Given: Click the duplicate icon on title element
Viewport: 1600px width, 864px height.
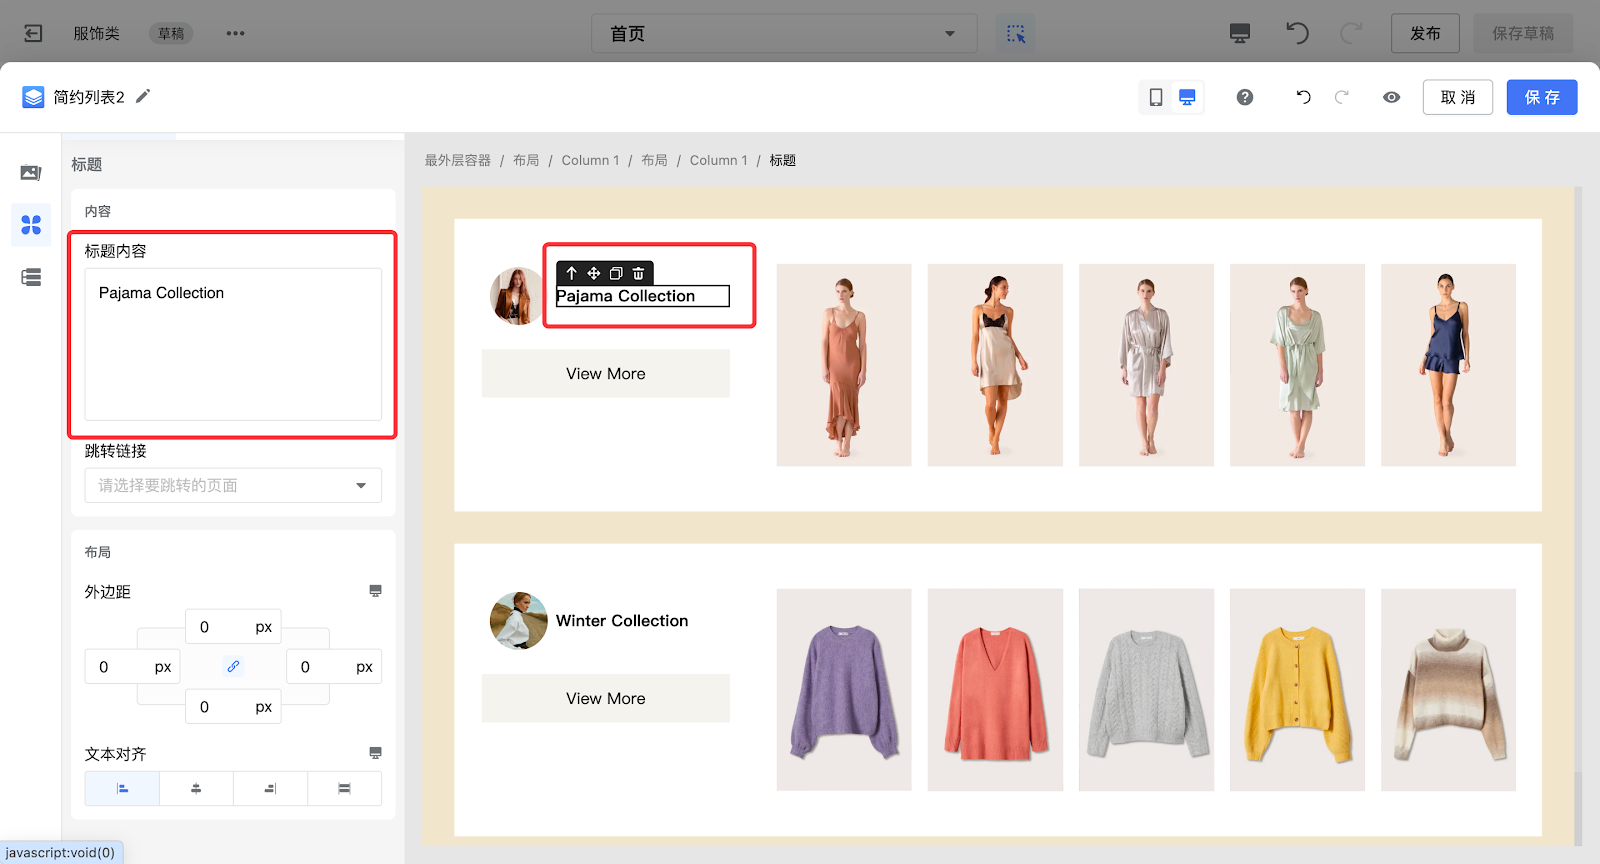Looking at the screenshot, I should 616,273.
